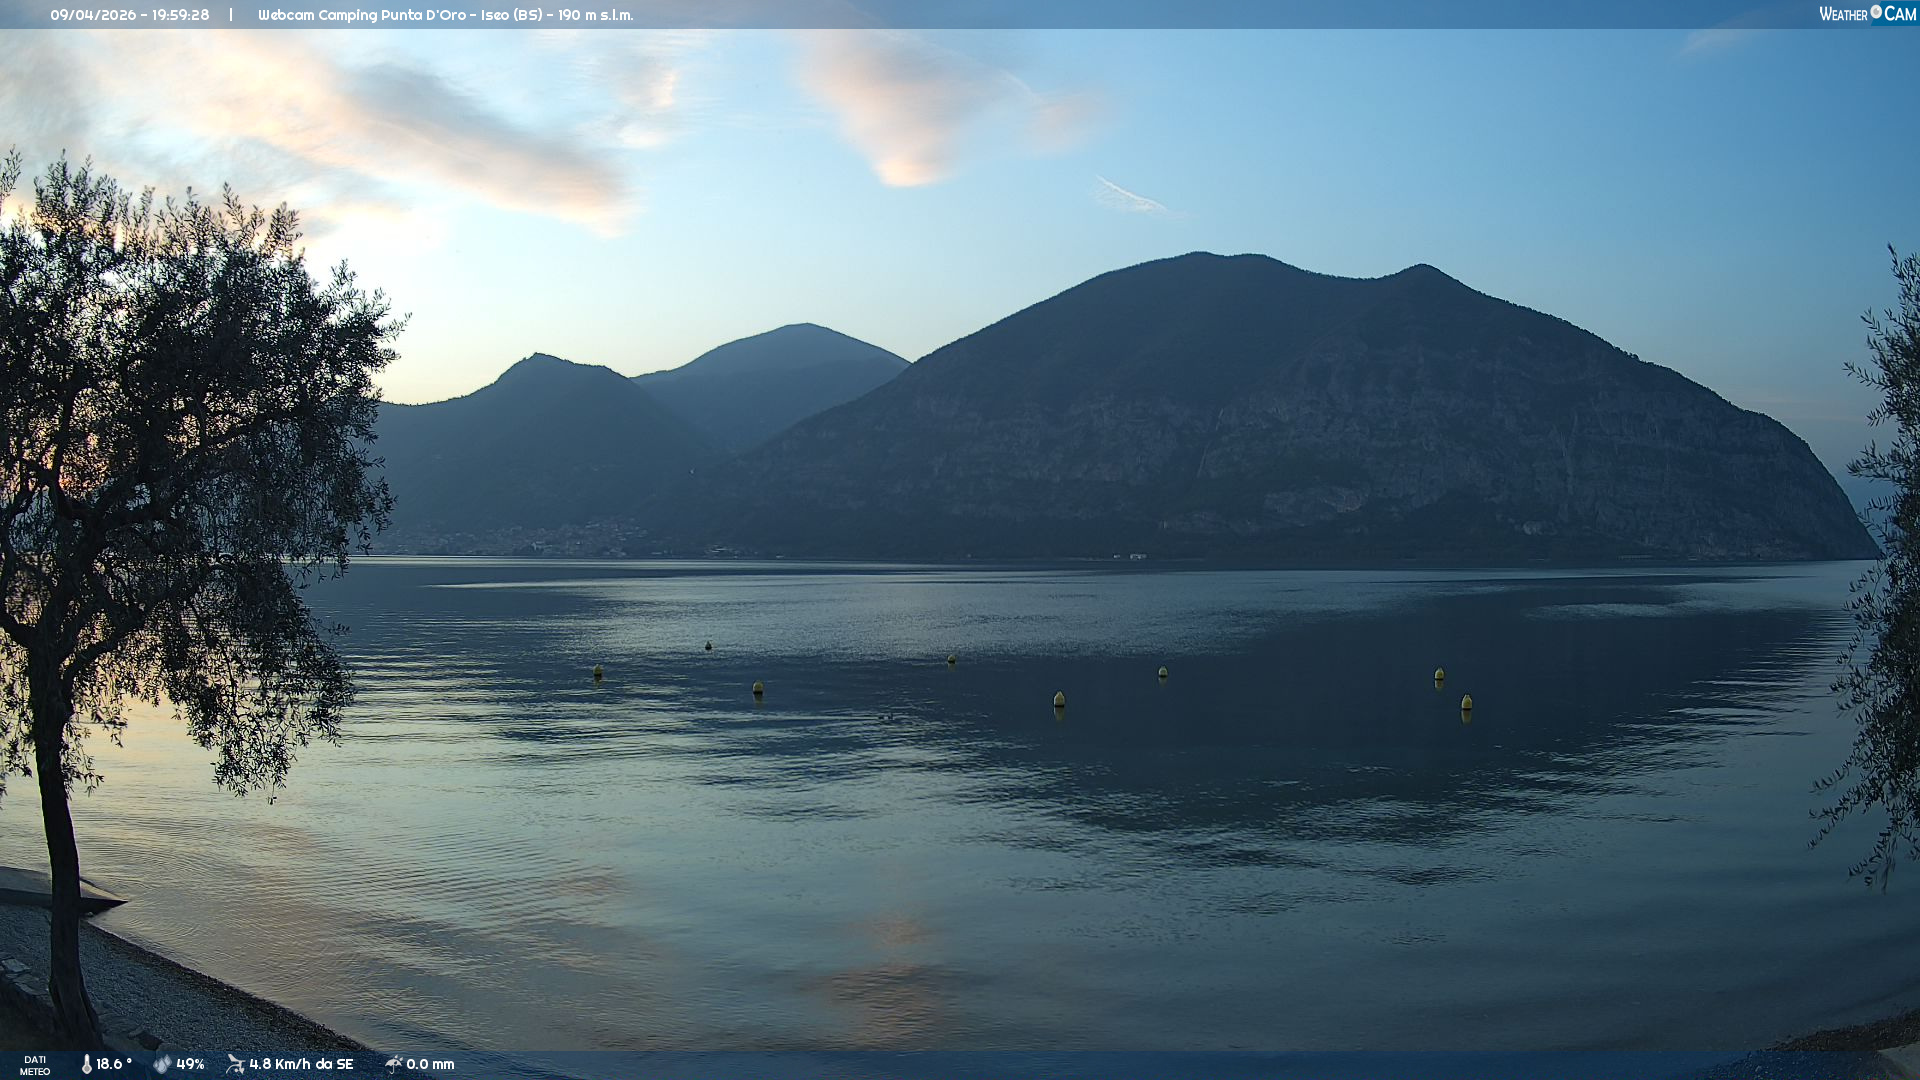Click the 18.6° temperature reading
Viewport: 1920px width, 1080px height.
(x=114, y=1064)
